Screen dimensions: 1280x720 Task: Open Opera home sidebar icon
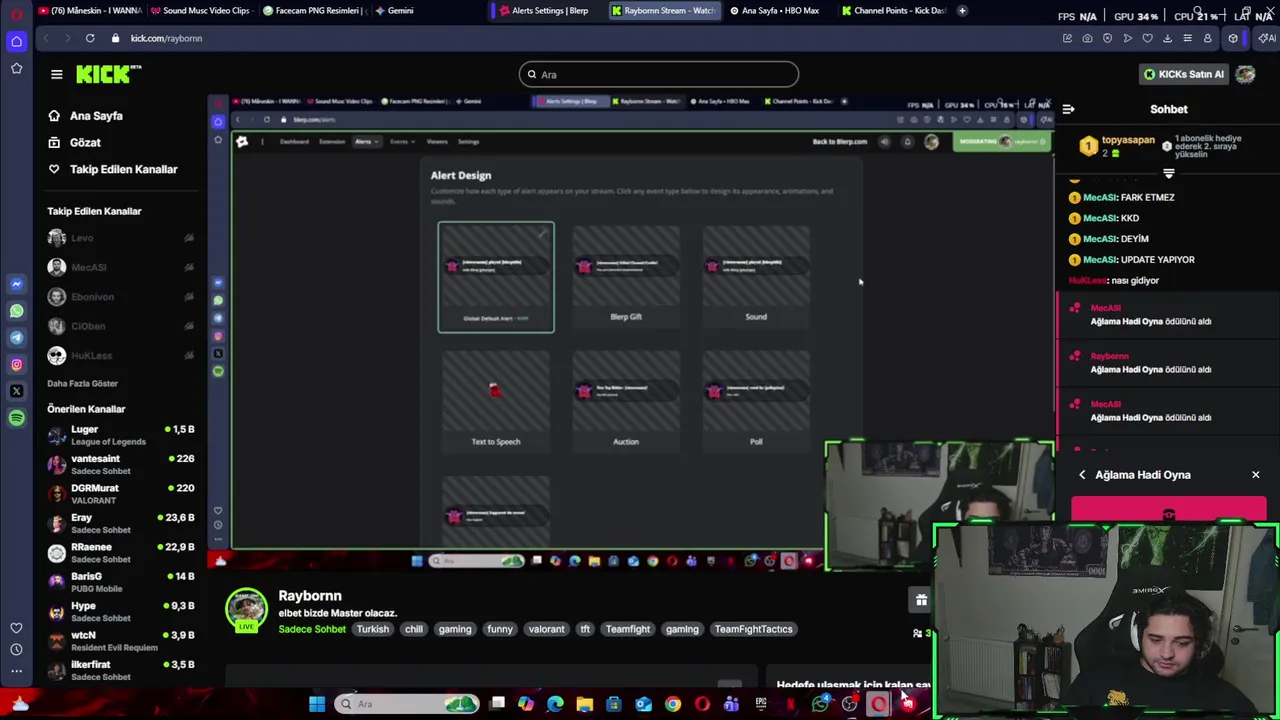16,42
